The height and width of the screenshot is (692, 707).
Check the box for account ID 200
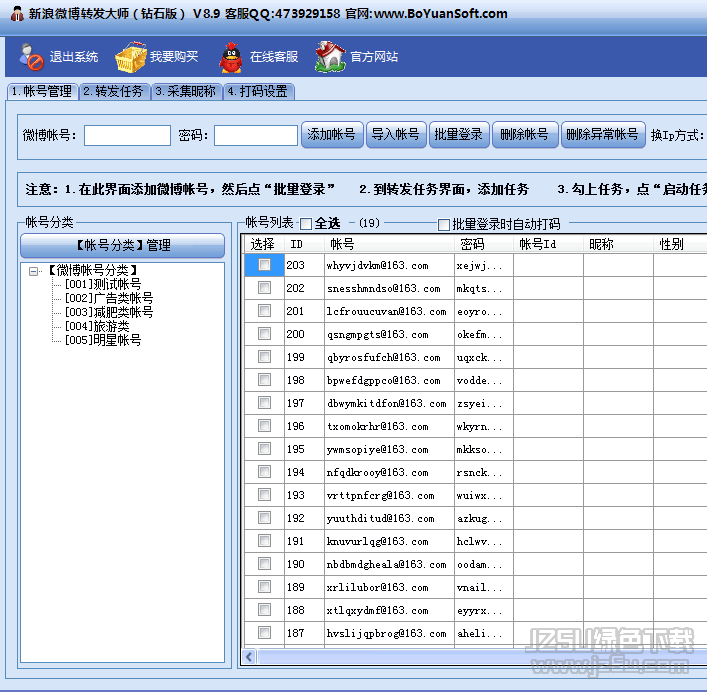[265, 334]
